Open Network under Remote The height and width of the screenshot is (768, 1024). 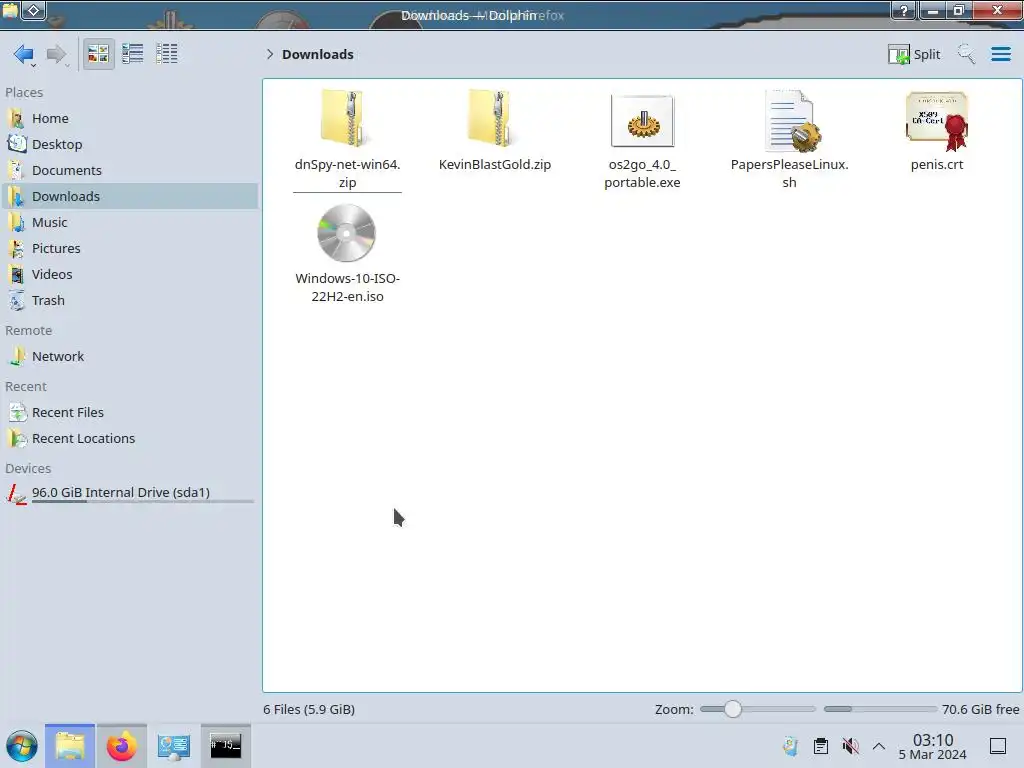129,357
